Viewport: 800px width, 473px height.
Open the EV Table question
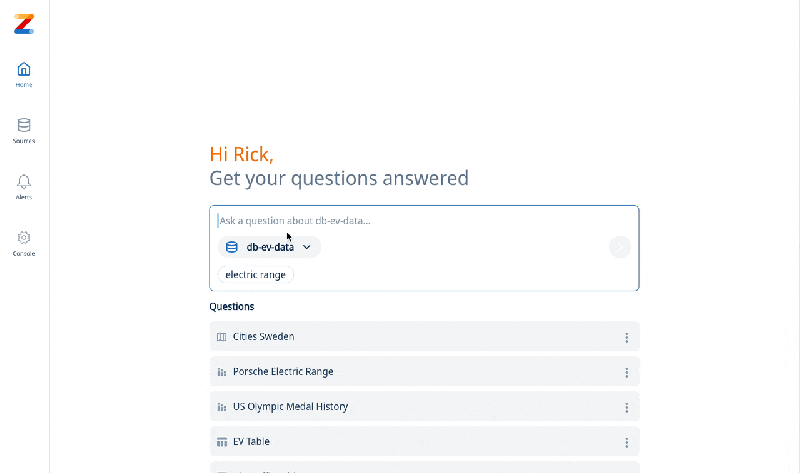[x=251, y=442]
